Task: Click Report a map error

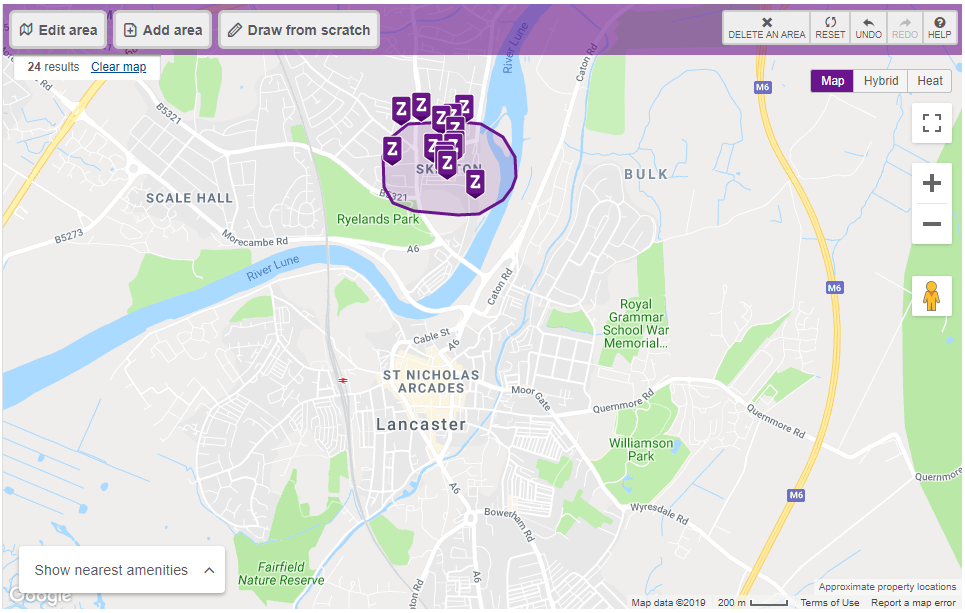Action: (x=913, y=603)
